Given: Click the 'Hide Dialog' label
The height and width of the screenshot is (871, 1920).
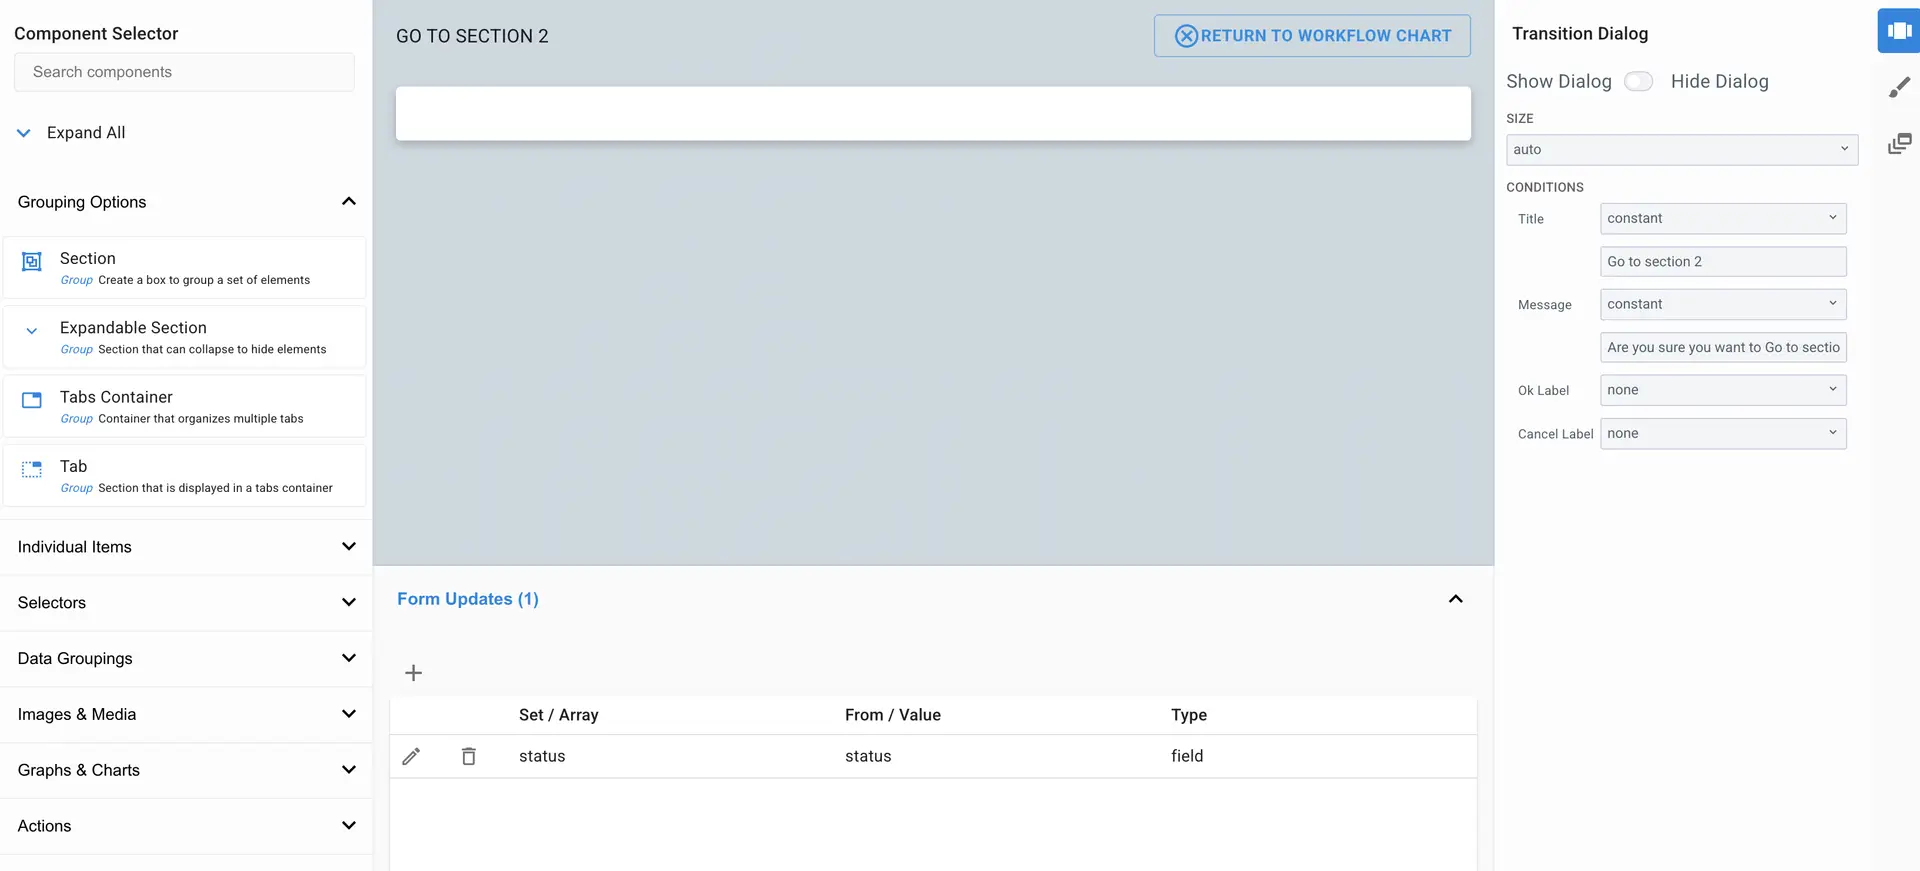Looking at the screenshot, I should click(x=1720, y=81).
